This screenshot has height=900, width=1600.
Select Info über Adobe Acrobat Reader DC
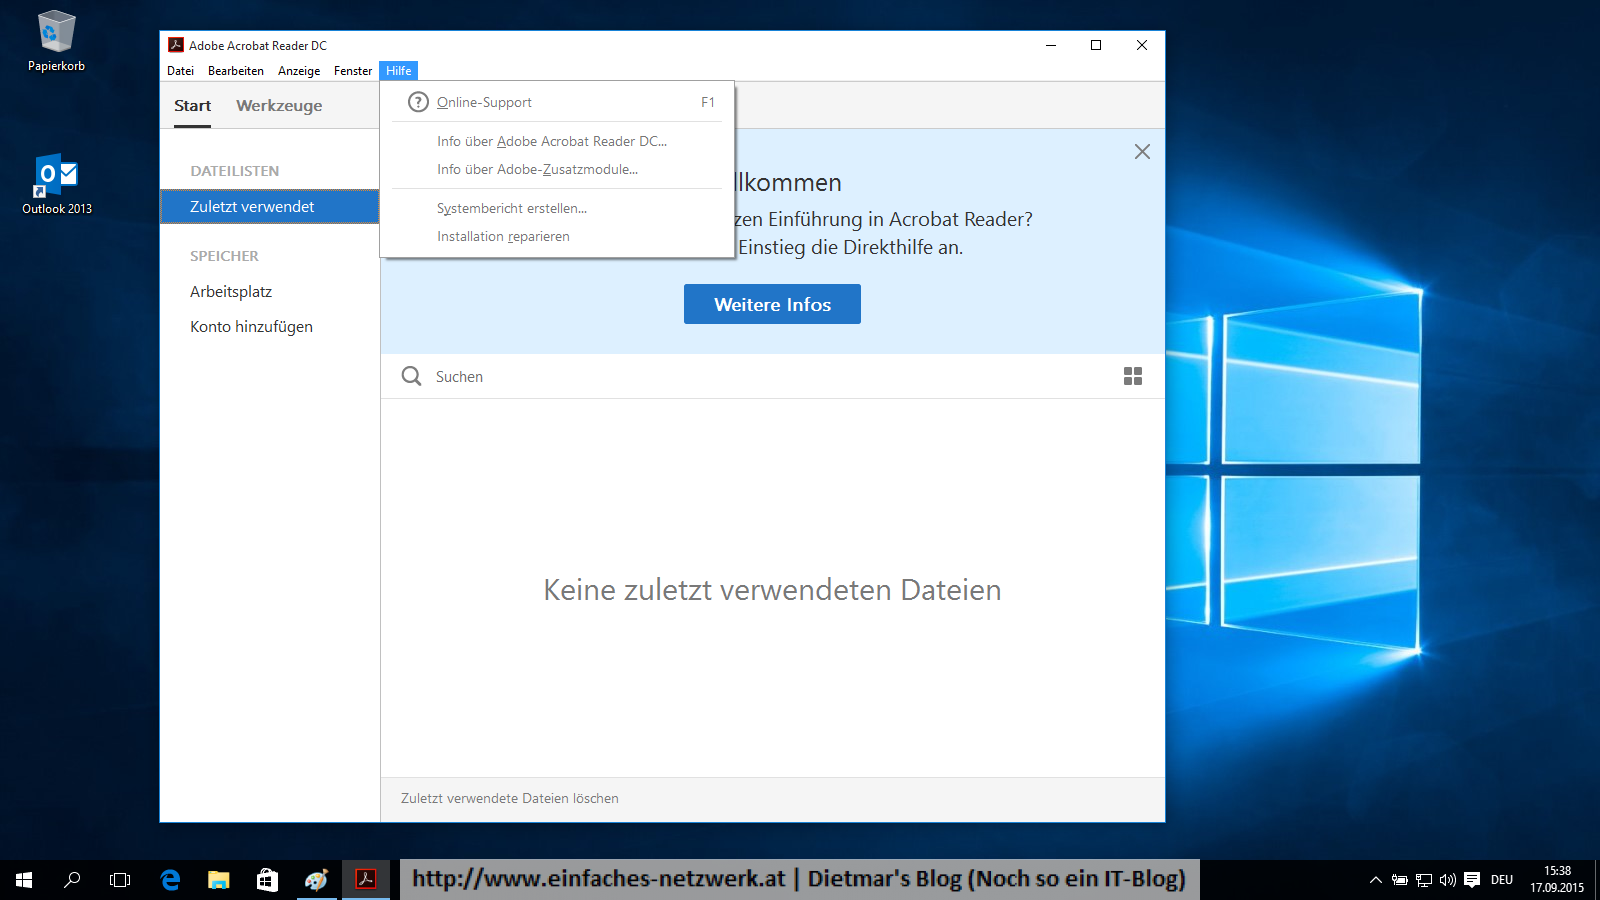click(557, 141)
